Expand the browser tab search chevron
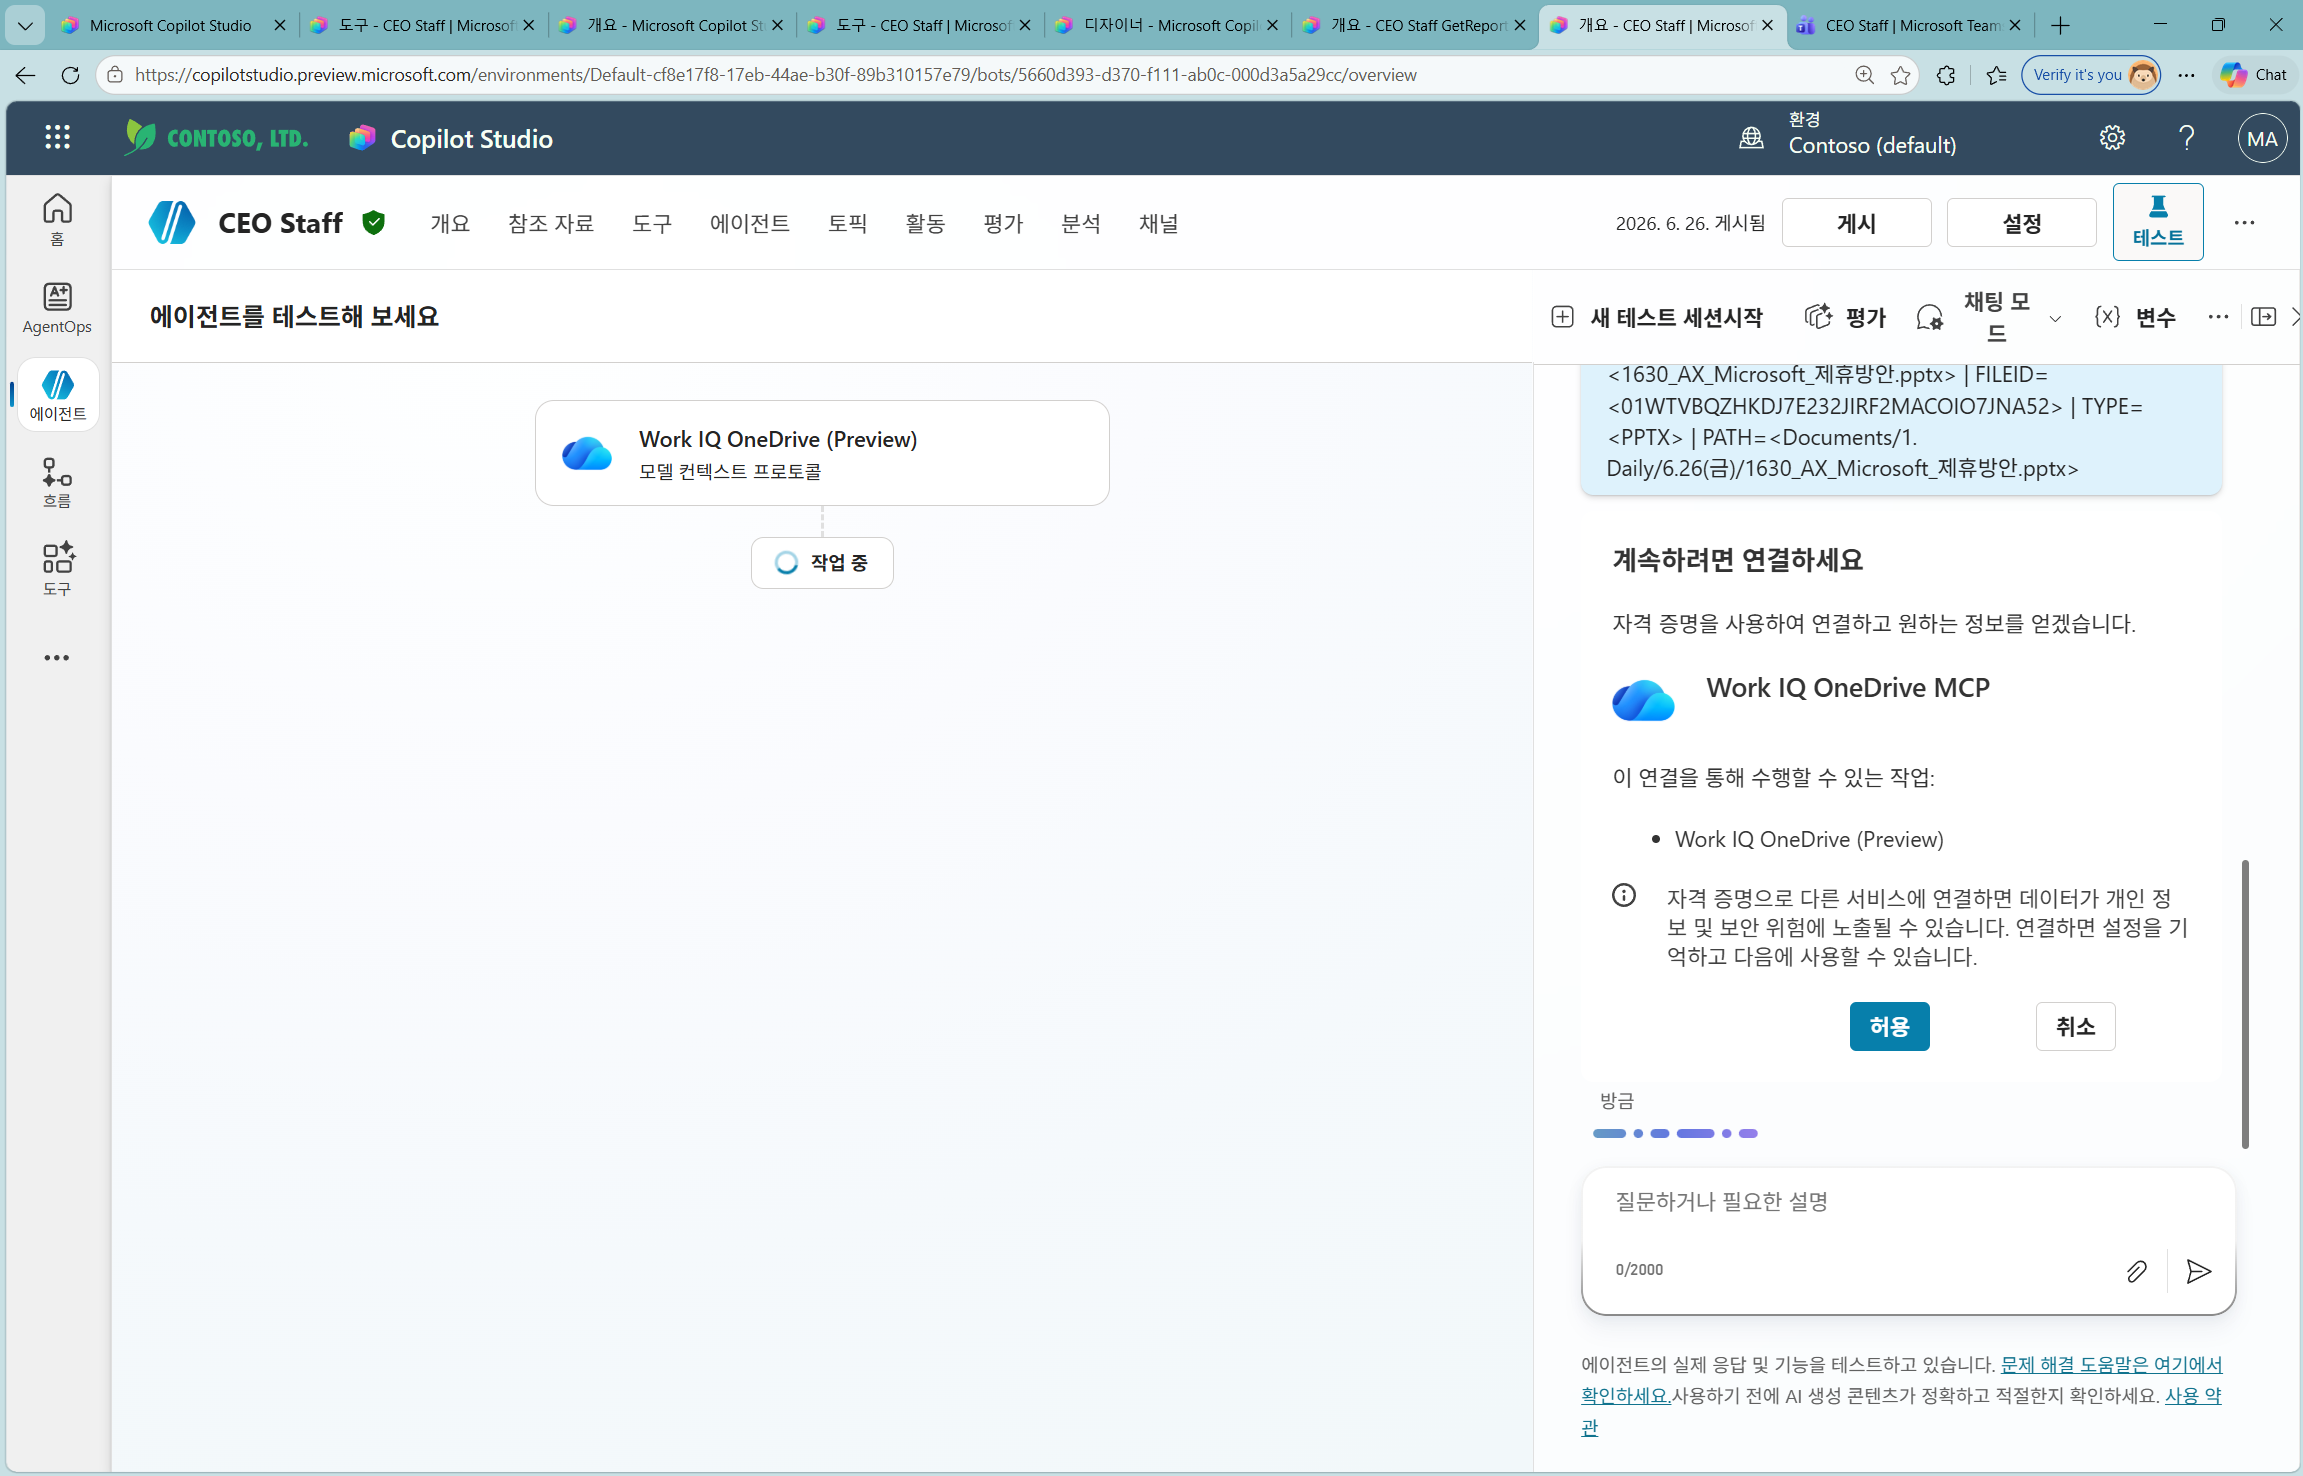Screen dimensions: 2303x1476 click(x=25, y=25)
